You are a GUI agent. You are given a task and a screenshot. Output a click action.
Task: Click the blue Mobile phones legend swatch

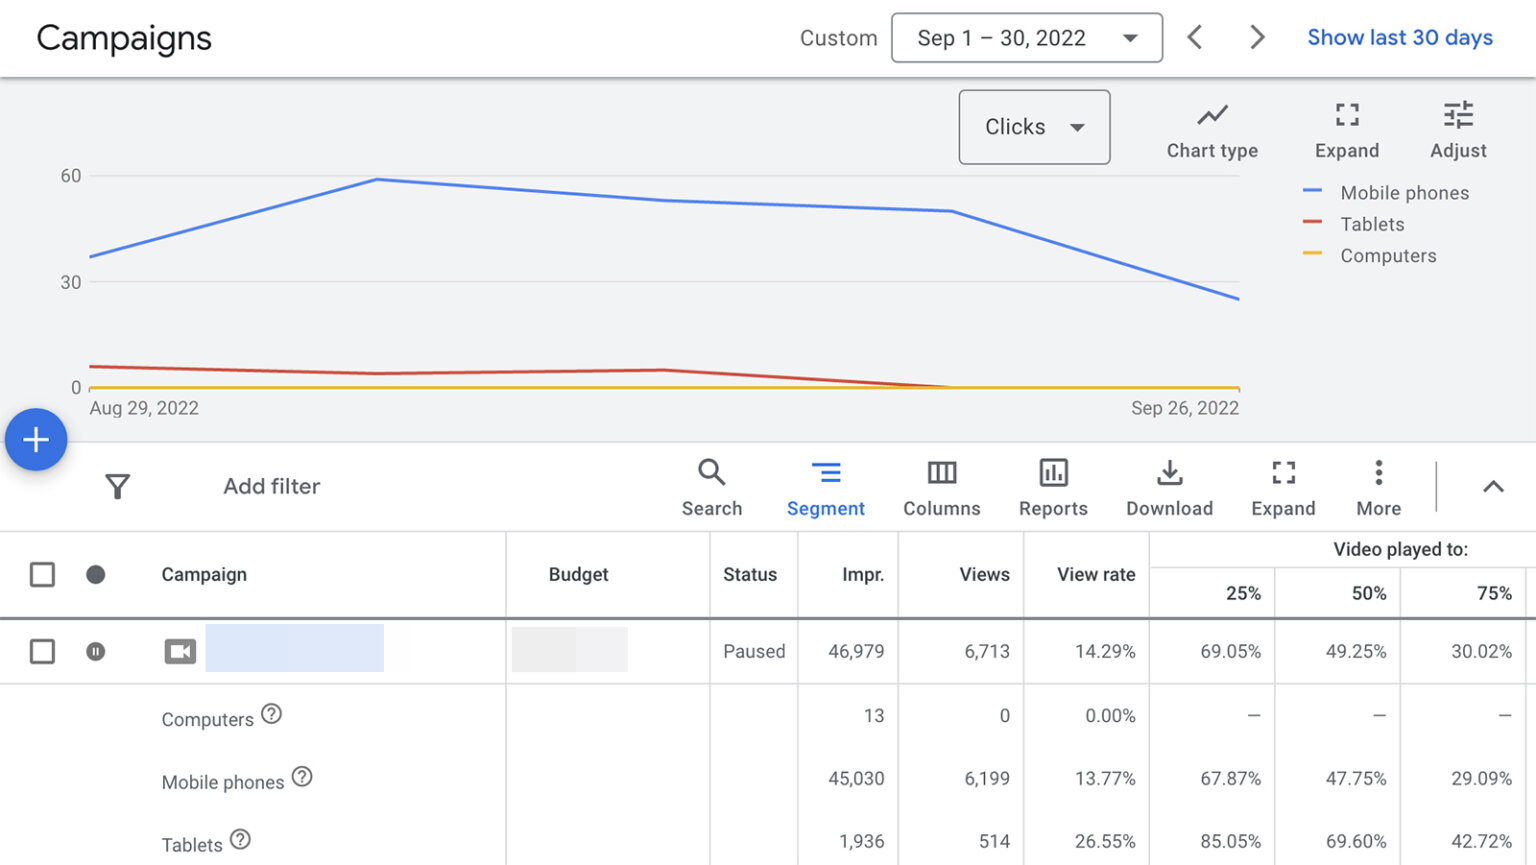tap(1310, 192)
